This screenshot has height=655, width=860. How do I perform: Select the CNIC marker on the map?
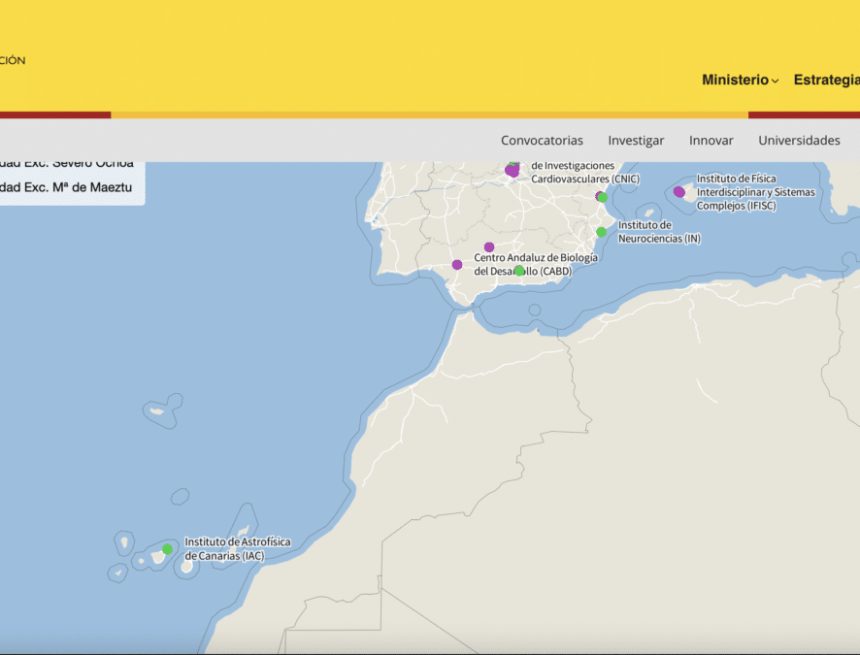513,170
